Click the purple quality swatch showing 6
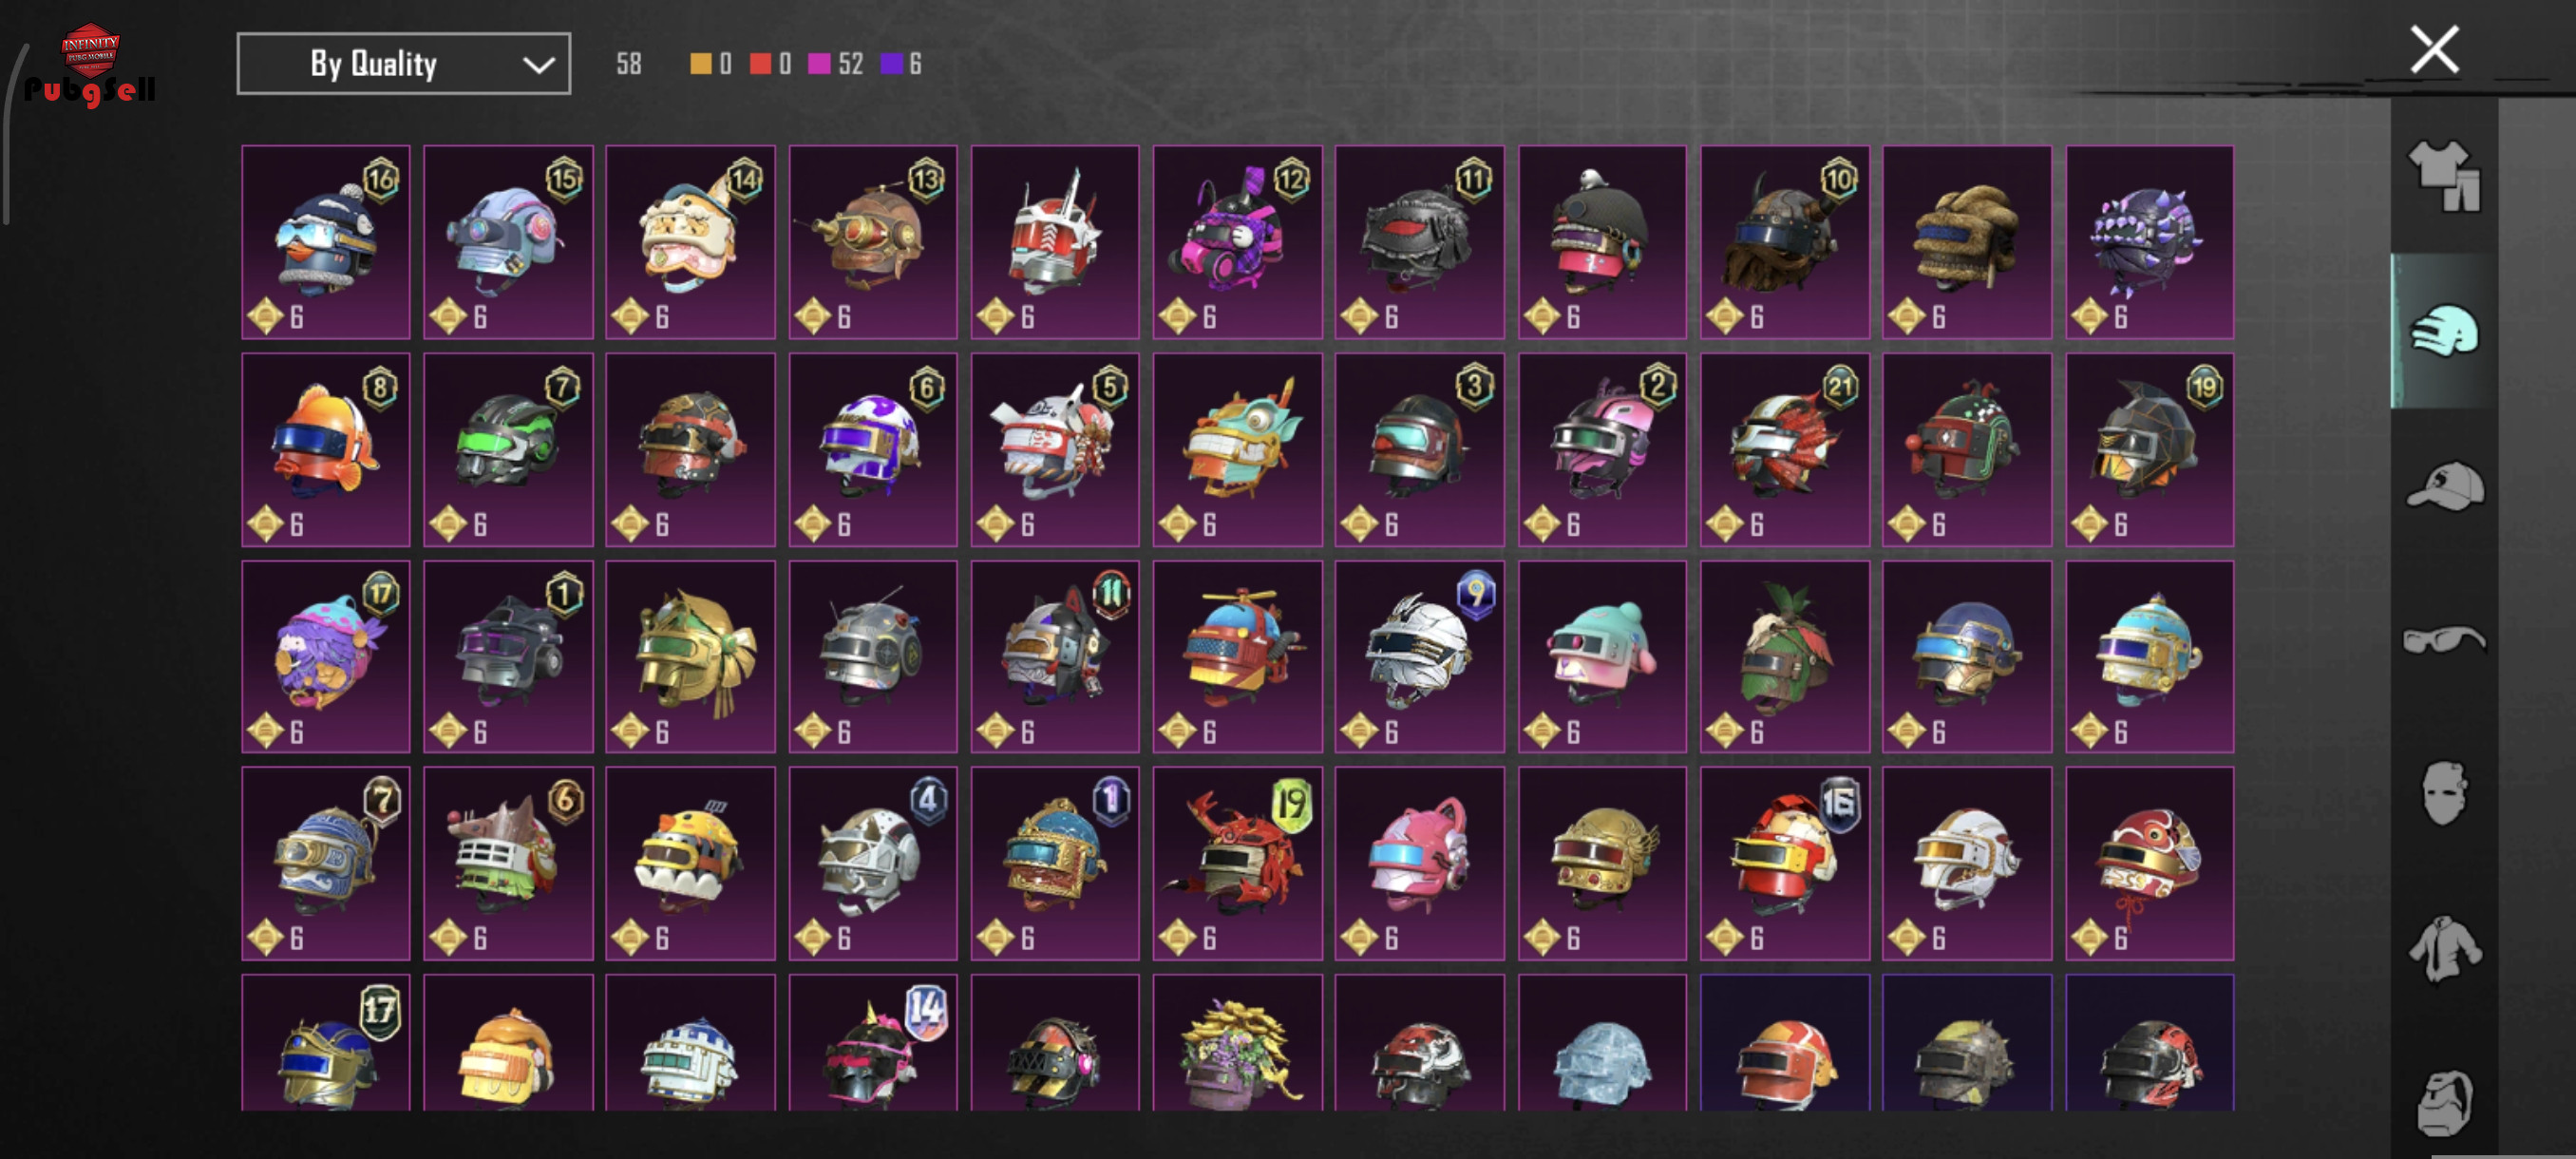 tap(891, 64)
